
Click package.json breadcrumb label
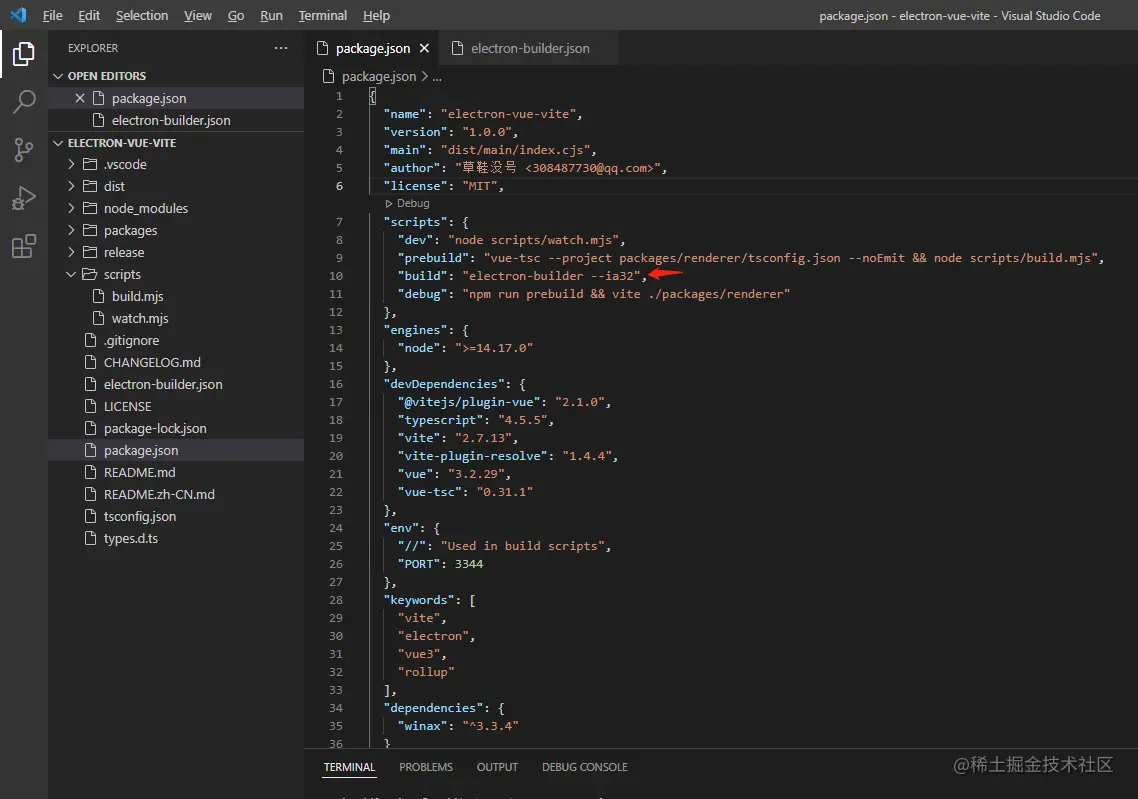click(379, 76)
